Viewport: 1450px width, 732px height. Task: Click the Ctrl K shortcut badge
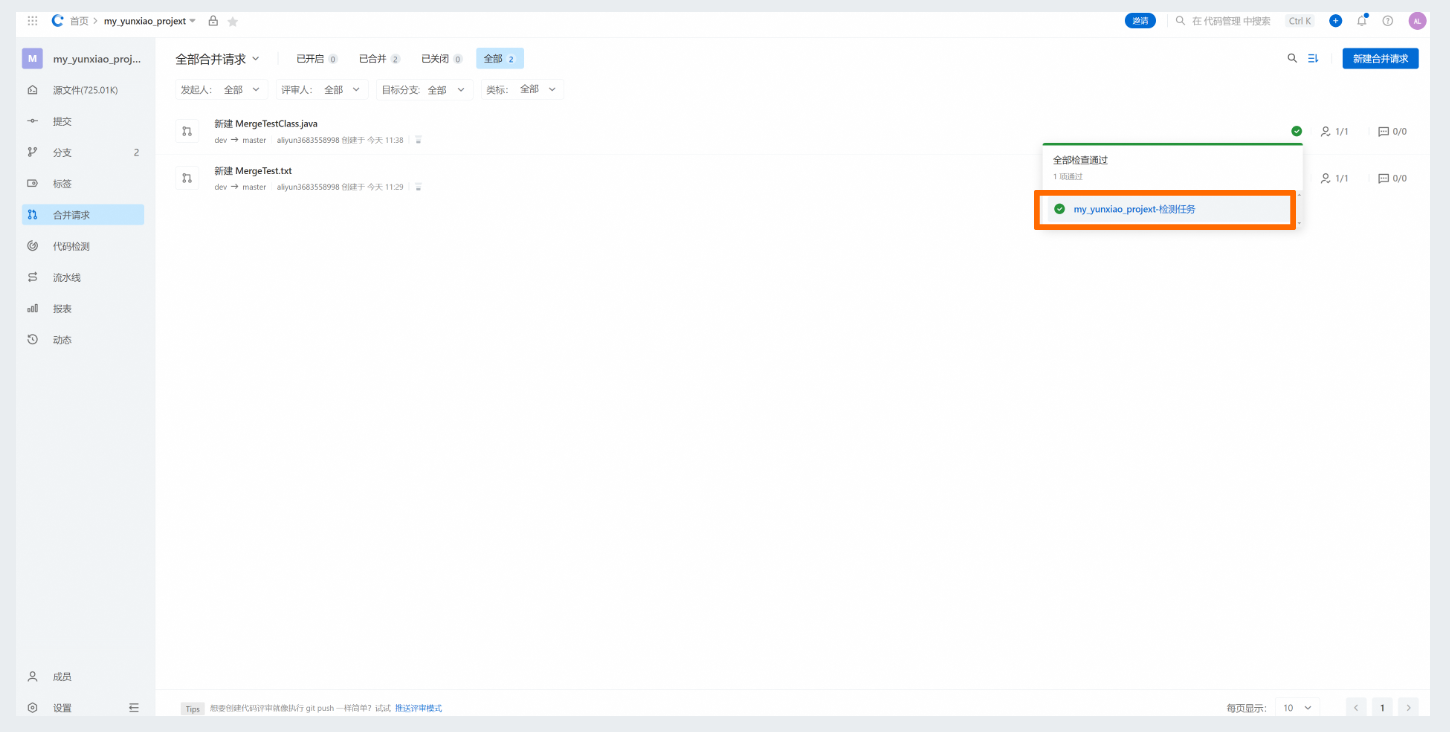tap(1300, 21)
